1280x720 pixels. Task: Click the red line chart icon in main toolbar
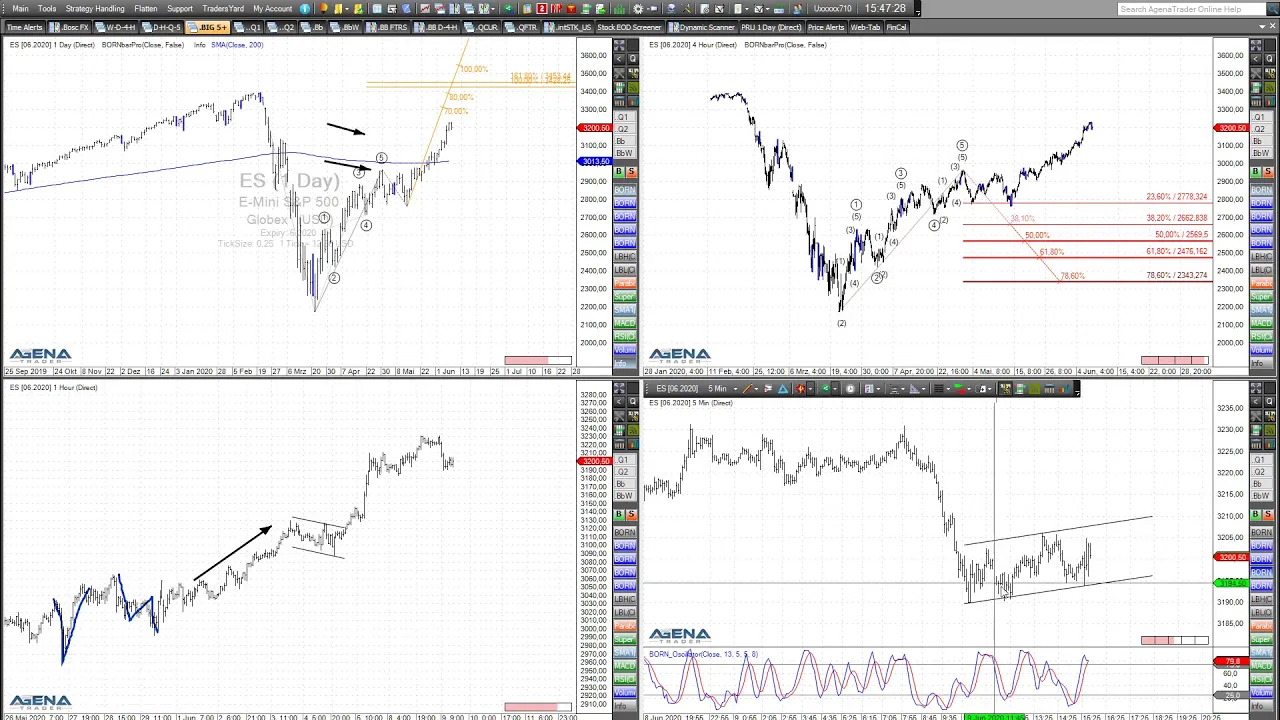(425, 9)
